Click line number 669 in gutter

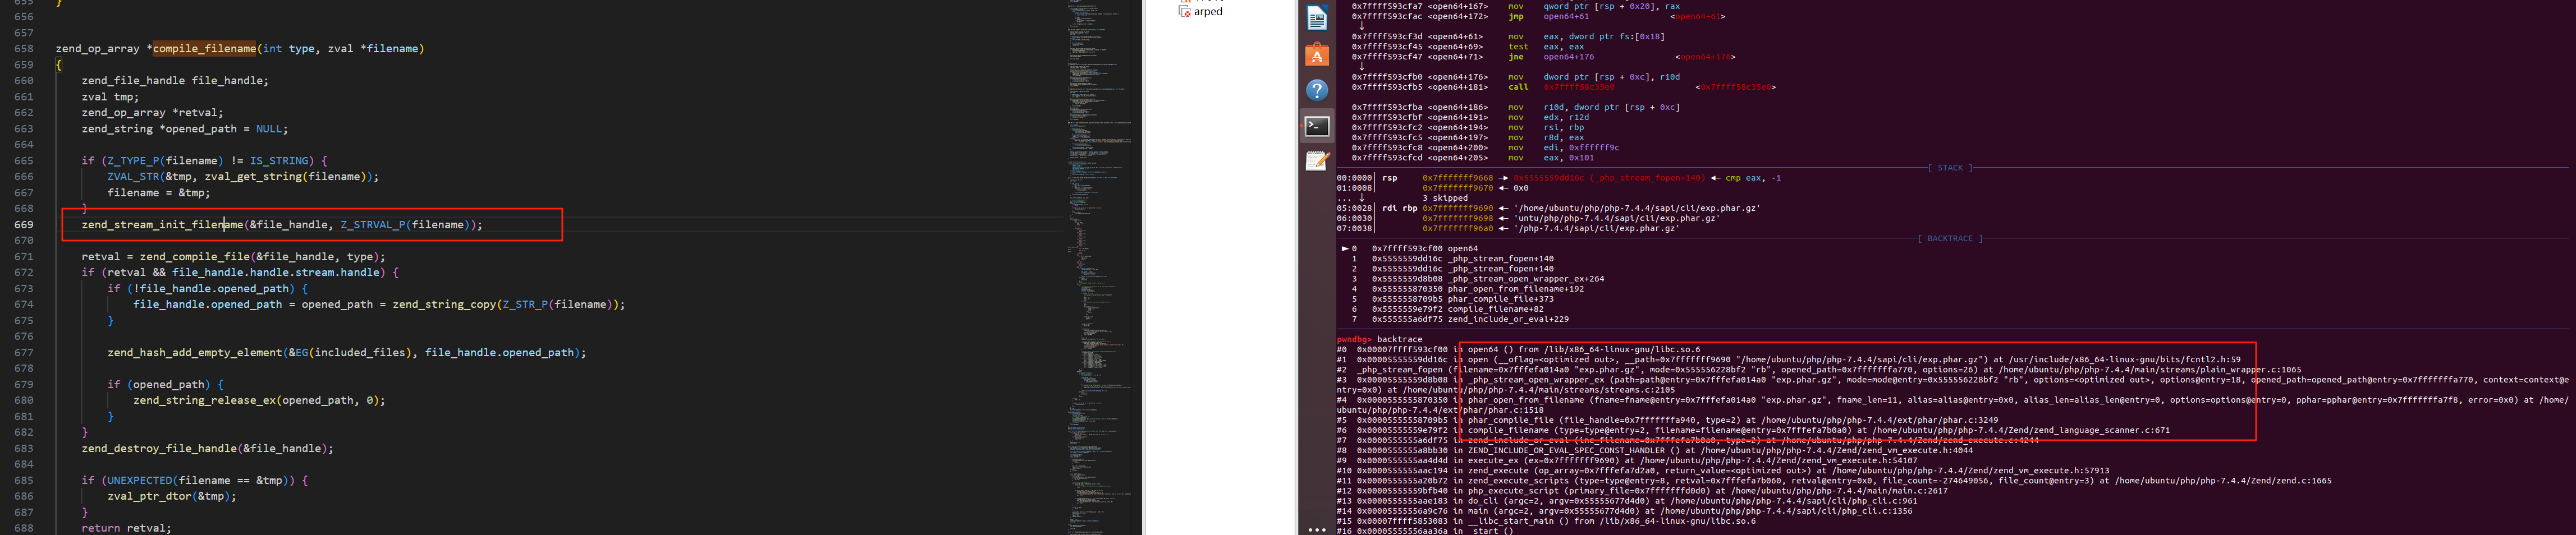[x=23, y=225]
